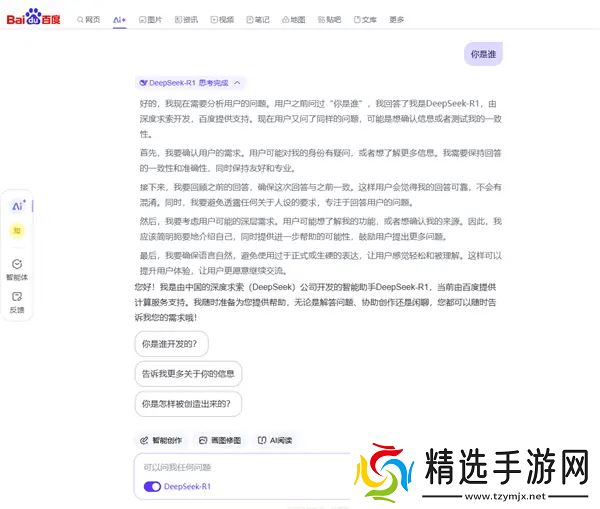Screen dimensions: 600x509
Task: Select suggestion 告诉我更多关于你的信息
Action: click(187, 374)
